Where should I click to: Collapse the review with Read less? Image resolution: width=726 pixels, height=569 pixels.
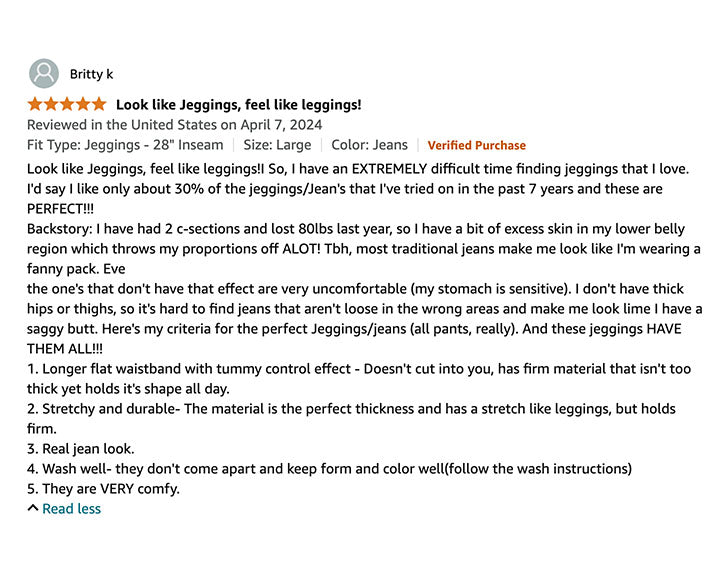(x=71, y=509)
